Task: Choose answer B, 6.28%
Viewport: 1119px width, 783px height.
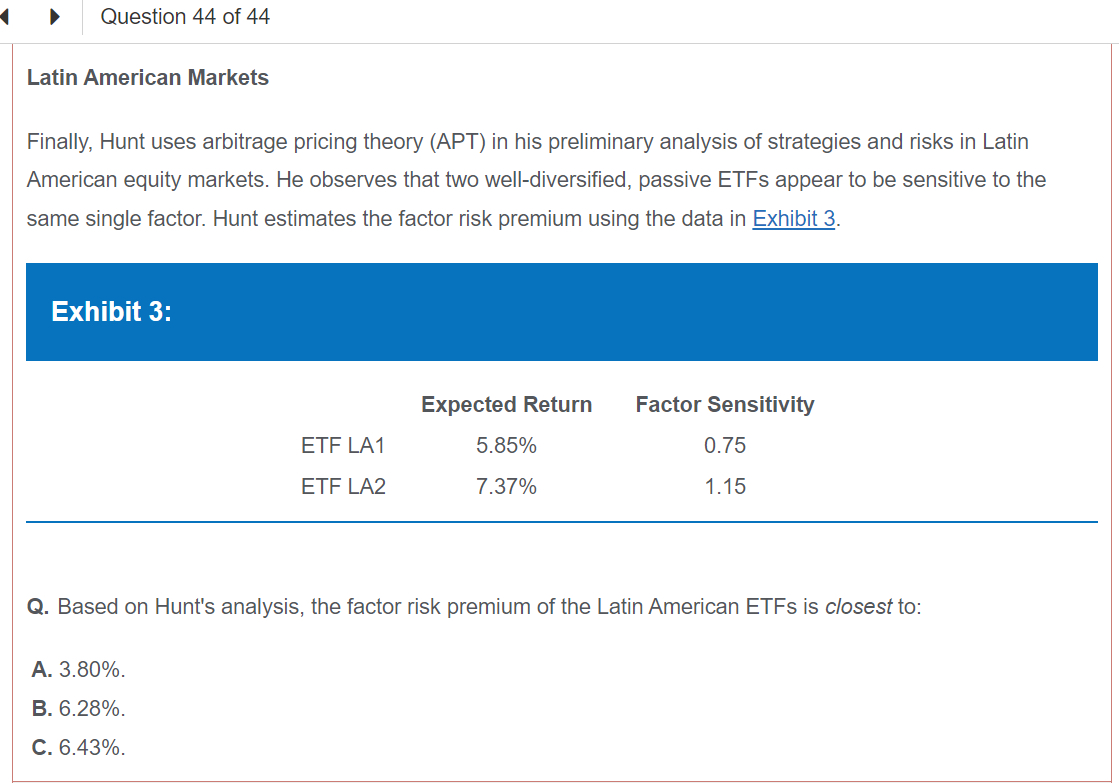Action: 79,708
